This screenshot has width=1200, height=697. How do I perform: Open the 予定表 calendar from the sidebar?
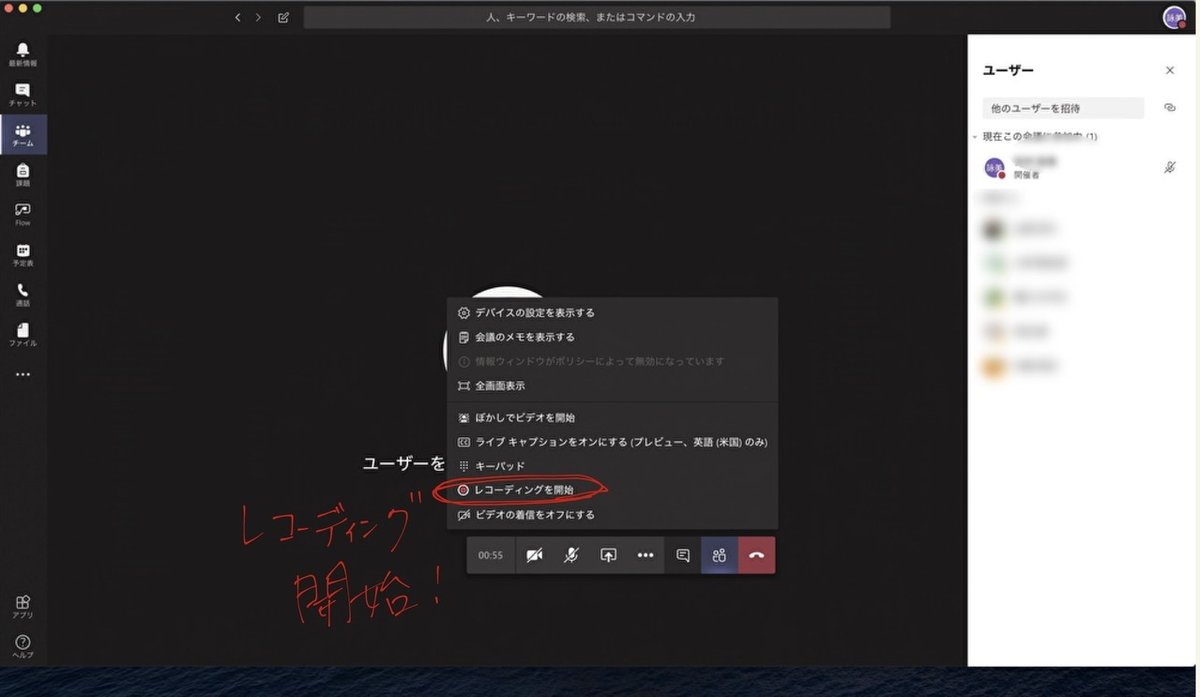click(22, 253)
